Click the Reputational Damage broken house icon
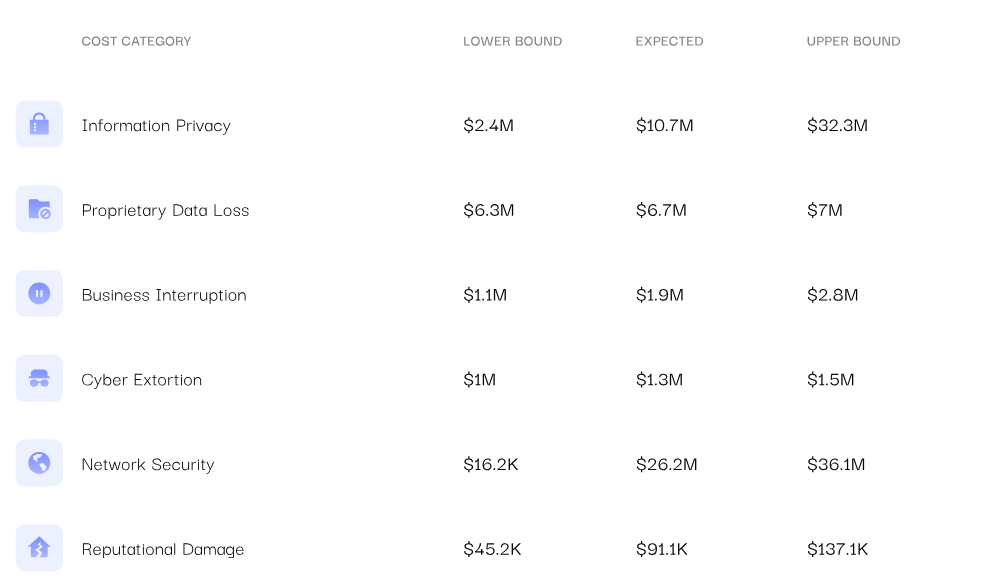 (39, 548)
